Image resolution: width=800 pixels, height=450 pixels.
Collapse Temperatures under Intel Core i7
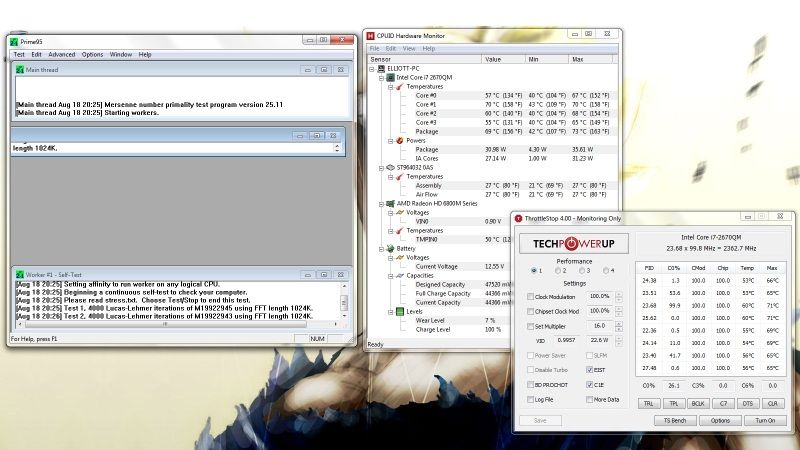point(390,87)
